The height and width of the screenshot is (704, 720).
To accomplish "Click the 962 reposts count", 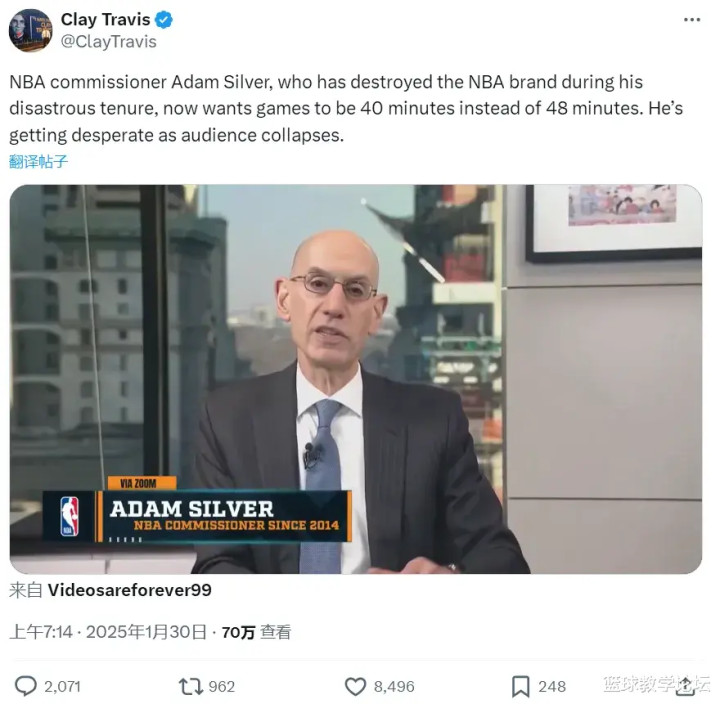I will tap(222, 687).
